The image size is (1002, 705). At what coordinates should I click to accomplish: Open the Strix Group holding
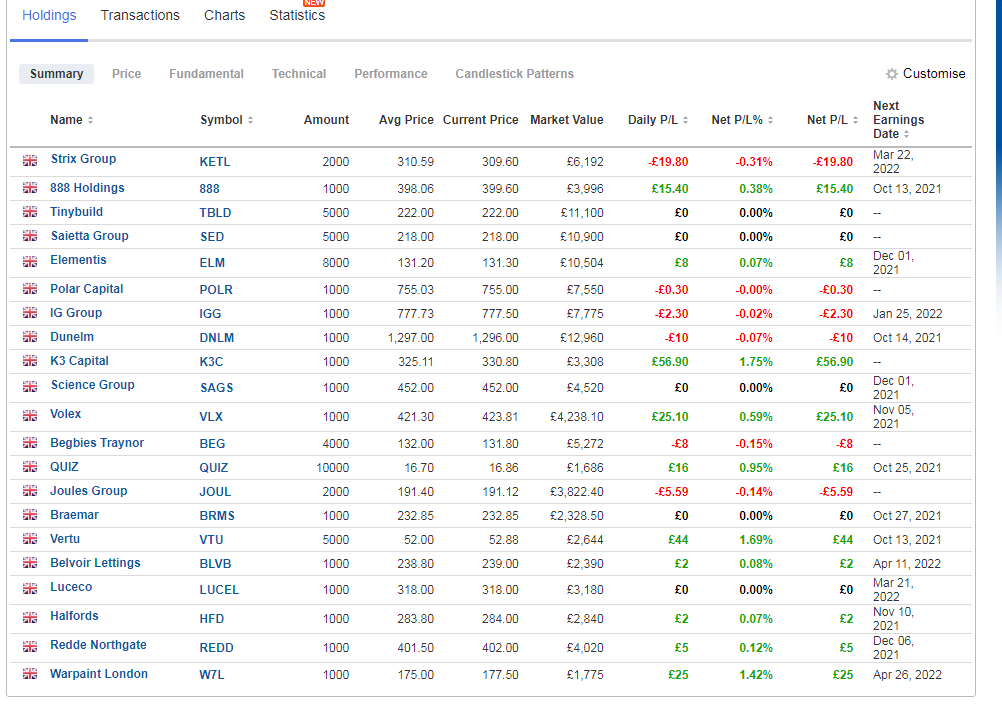click(84, 159)
